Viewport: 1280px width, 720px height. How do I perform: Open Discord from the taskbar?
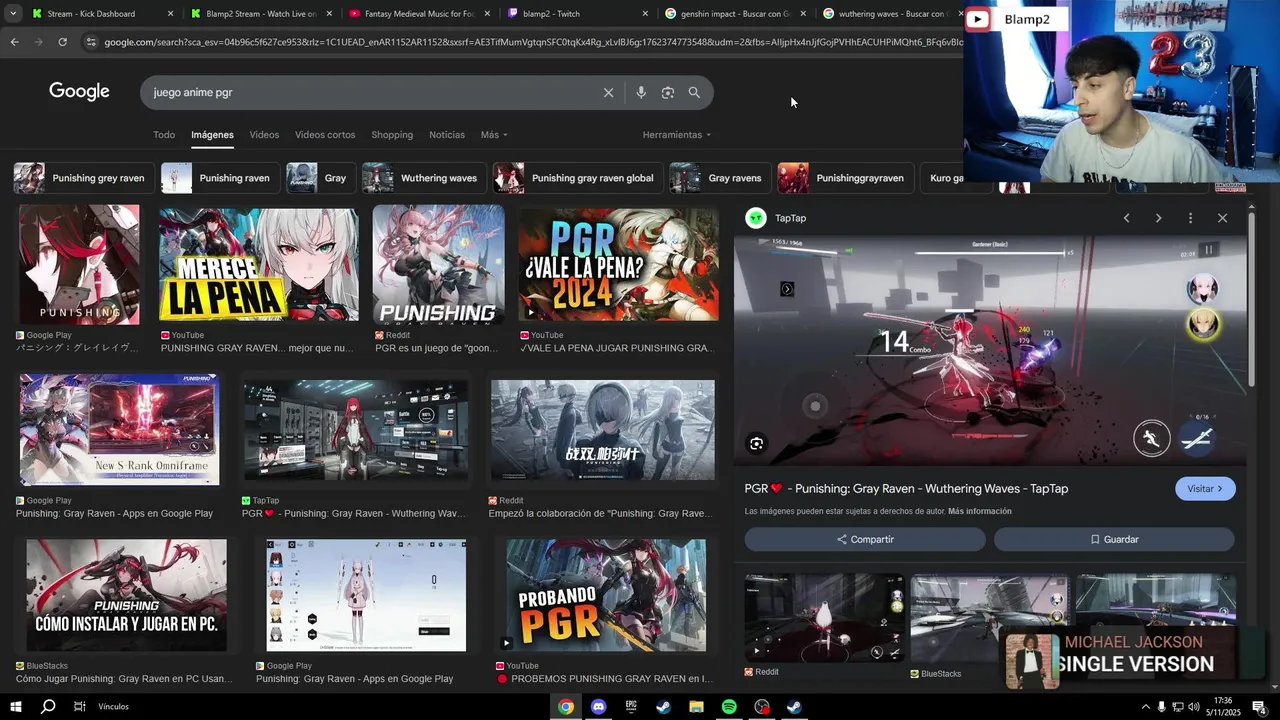click(x=598, y=707)
